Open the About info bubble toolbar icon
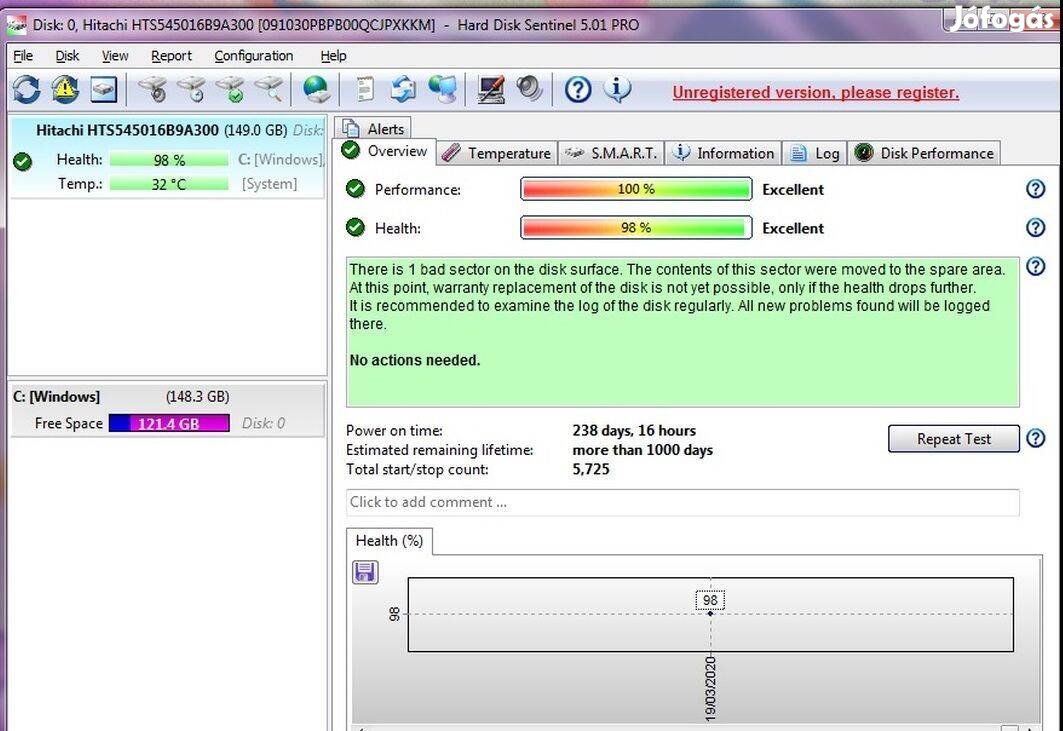The width and height of the screenshot is (1063, 731). (x=617, y=90)
